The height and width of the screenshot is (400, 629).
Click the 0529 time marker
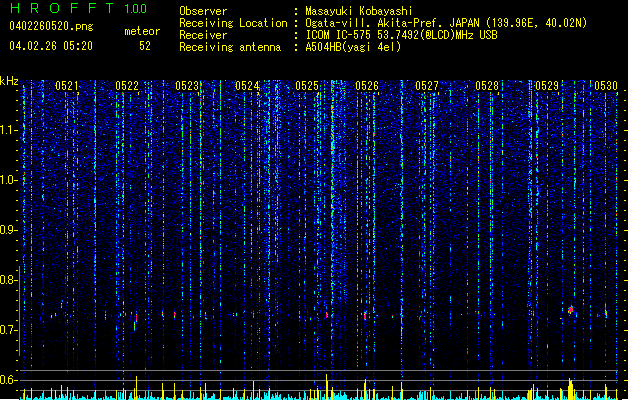(x=547, y=86)
